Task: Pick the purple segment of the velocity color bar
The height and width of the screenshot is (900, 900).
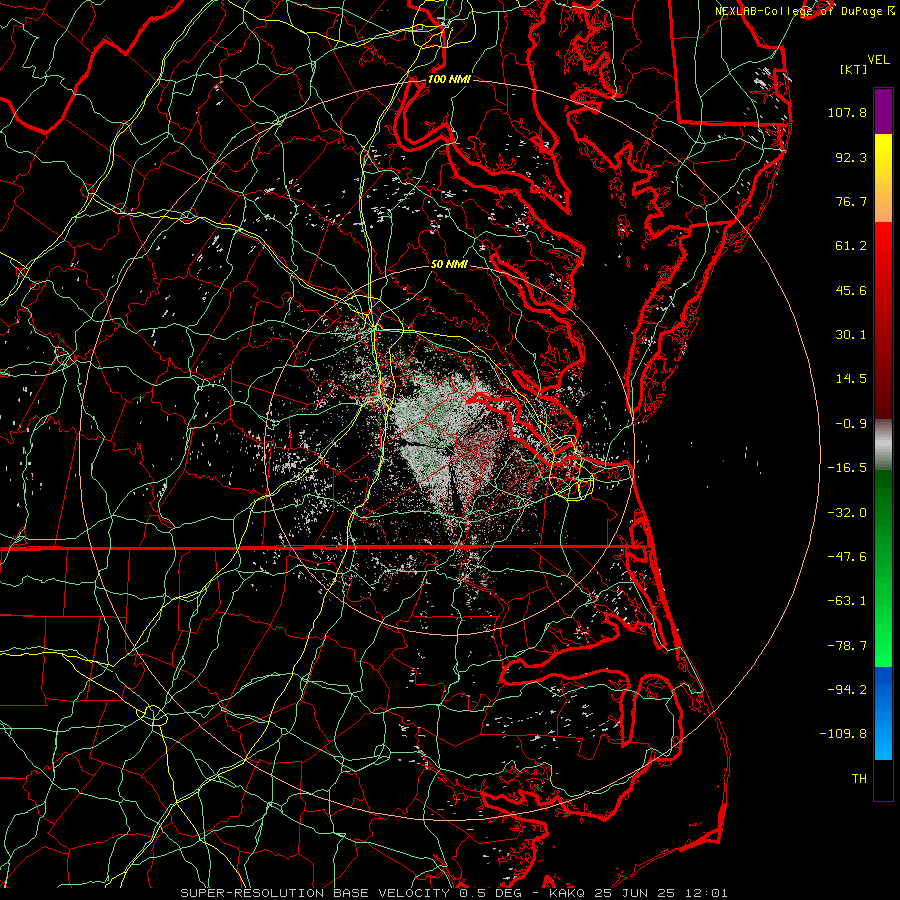Action: [883, 111]
